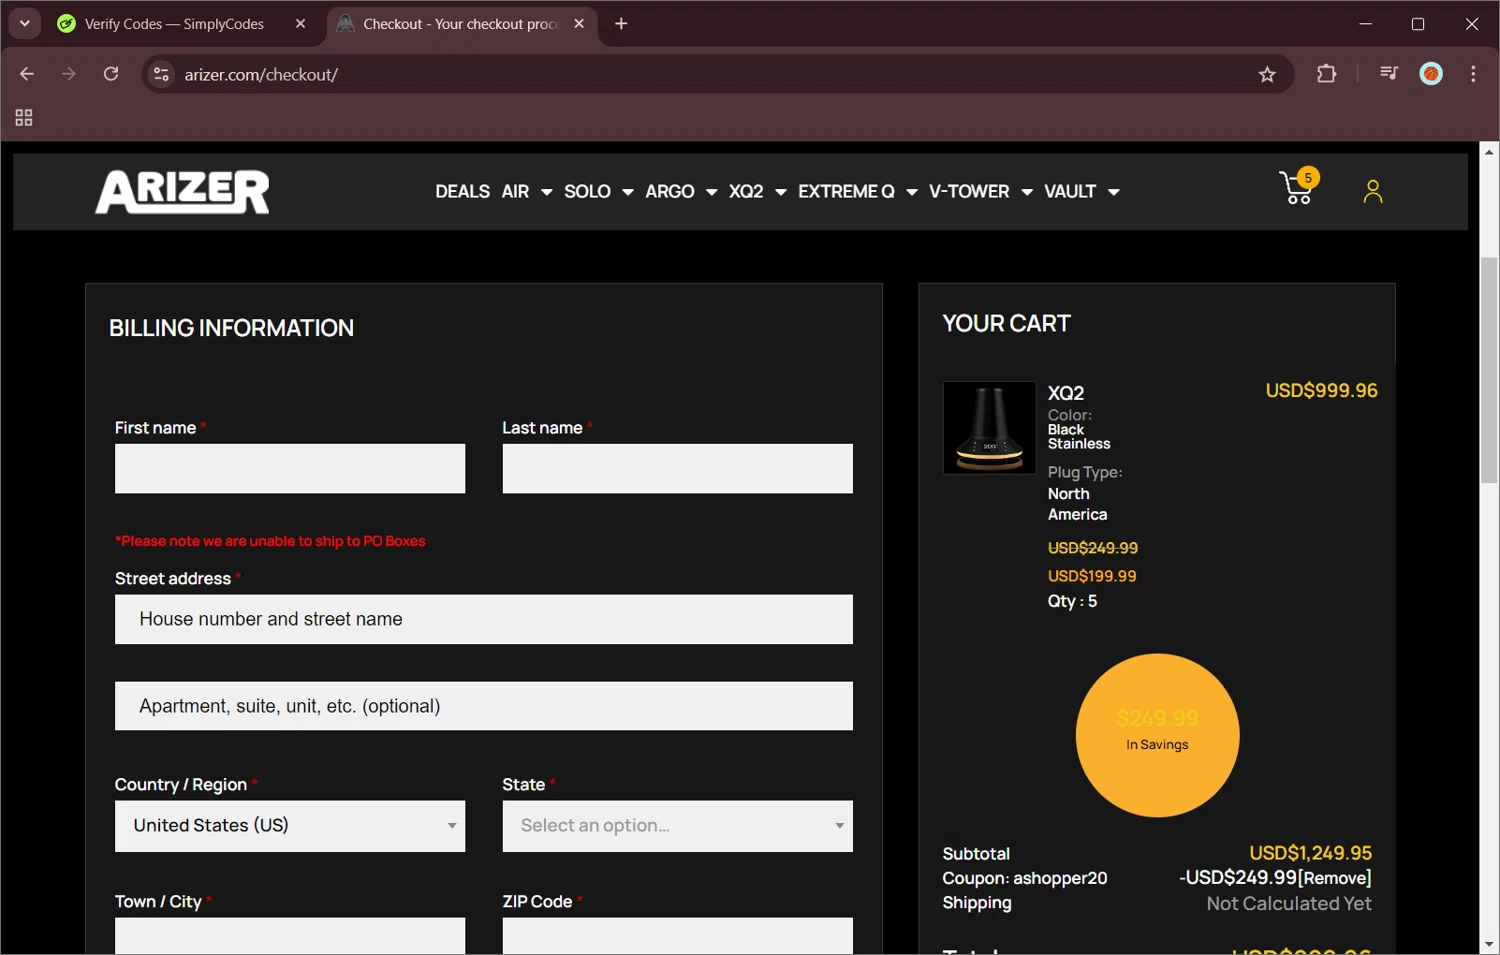The image size is (1500, 955).
Task: Open the Chrome profile avatar
Action: (1431, 73)
